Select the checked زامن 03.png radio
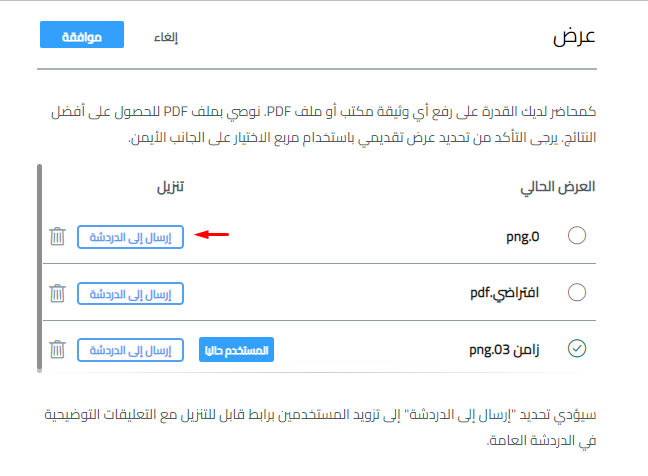Screen dimensions: 648x476 [x=577, y=348]
